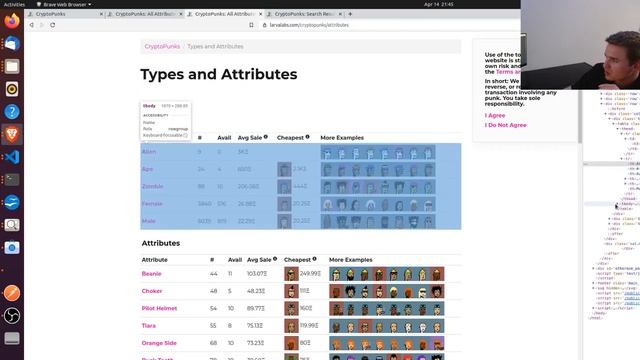Open the first script src link in DevTools

pyautogui.click(x=632, y=293)
